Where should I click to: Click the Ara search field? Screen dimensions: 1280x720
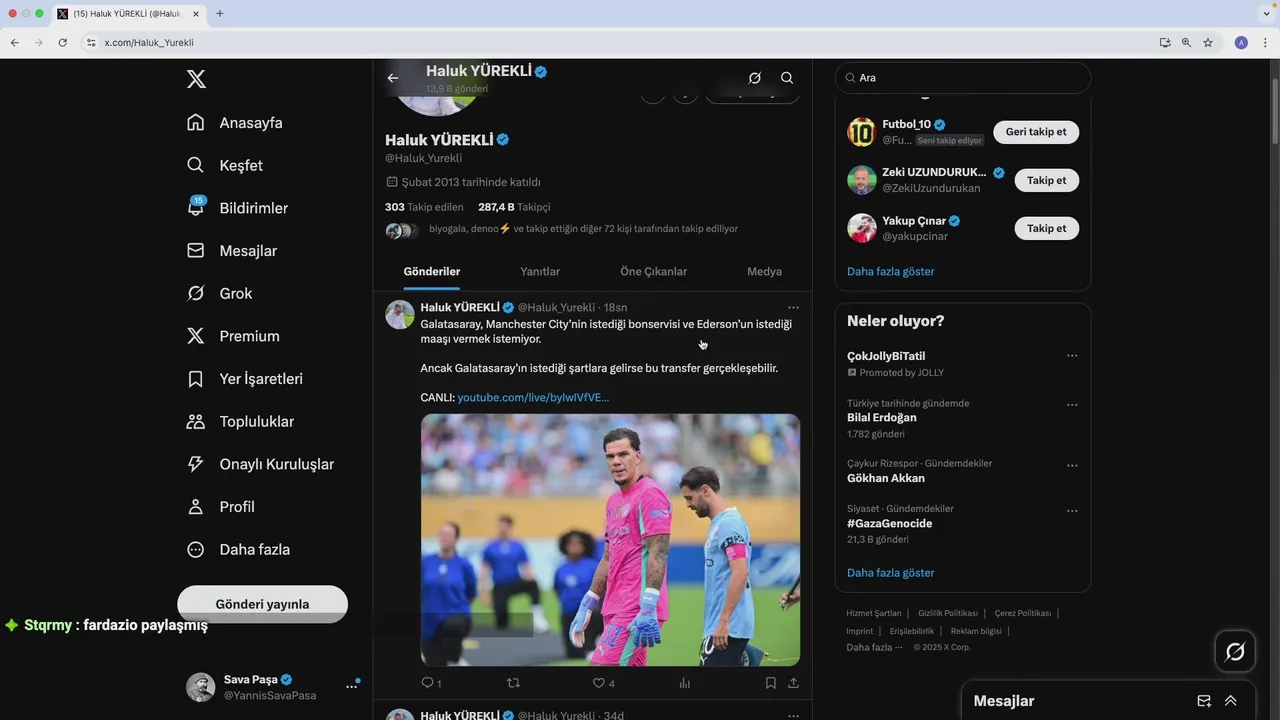click(x=963, y=78)
